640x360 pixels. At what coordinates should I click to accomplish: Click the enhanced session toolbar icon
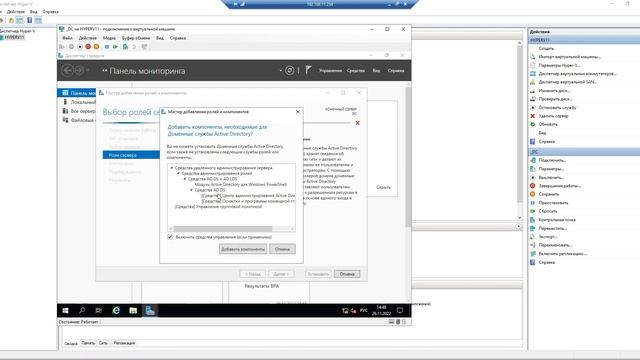point(144,47)
